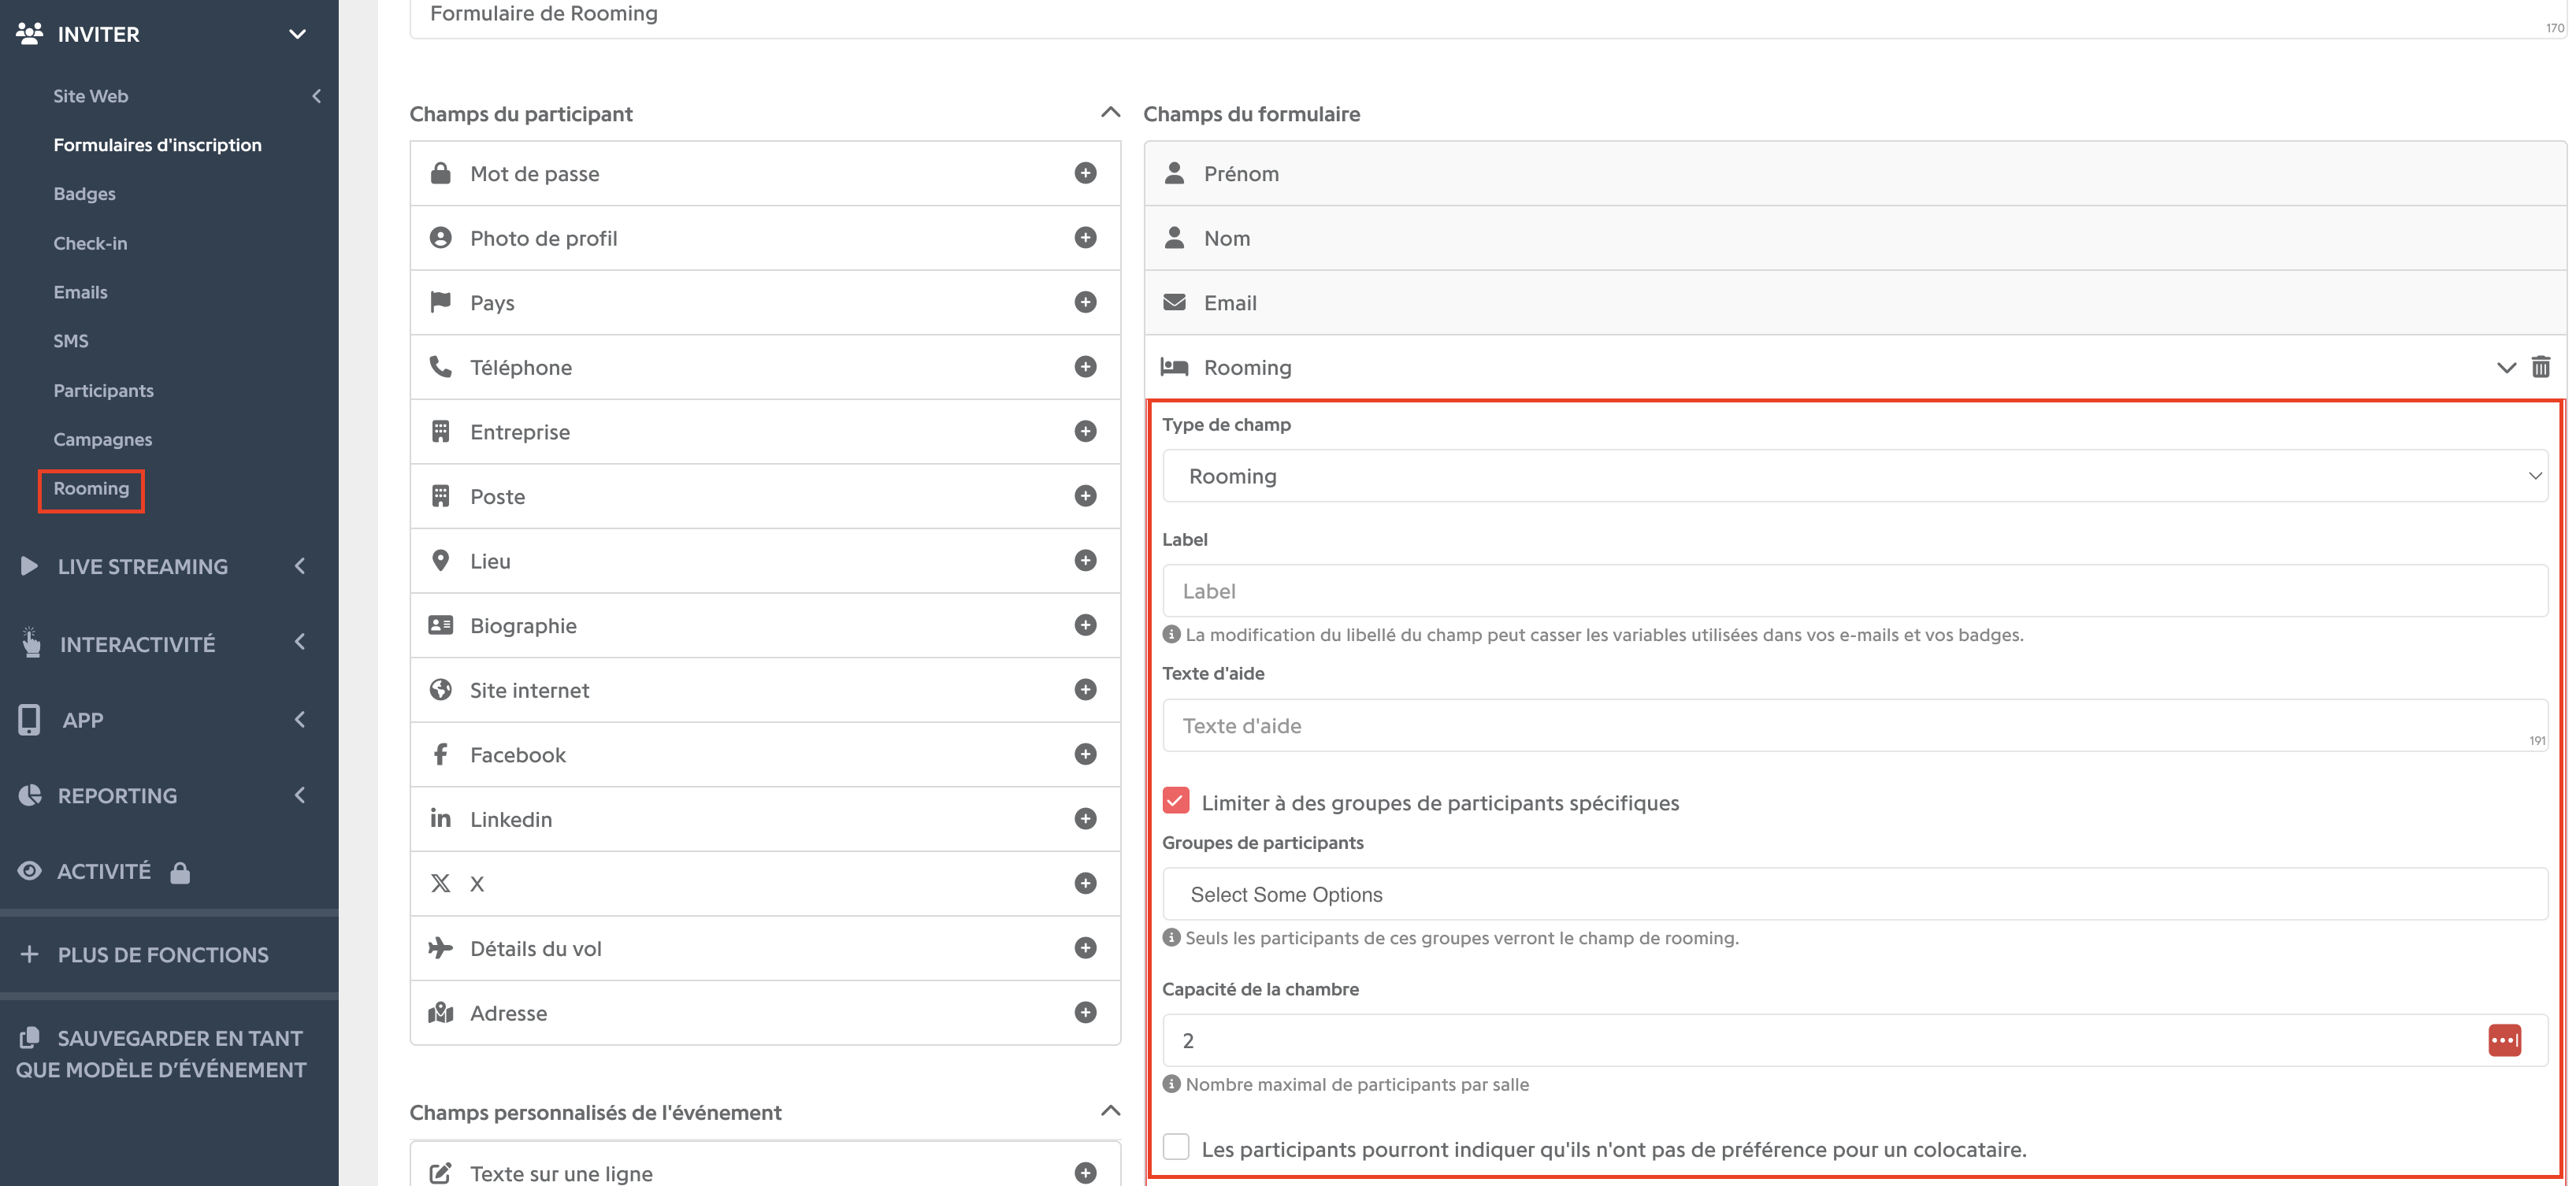
Task: Collapse the Rooming field settings chevron
Action: click(2505, 367)
